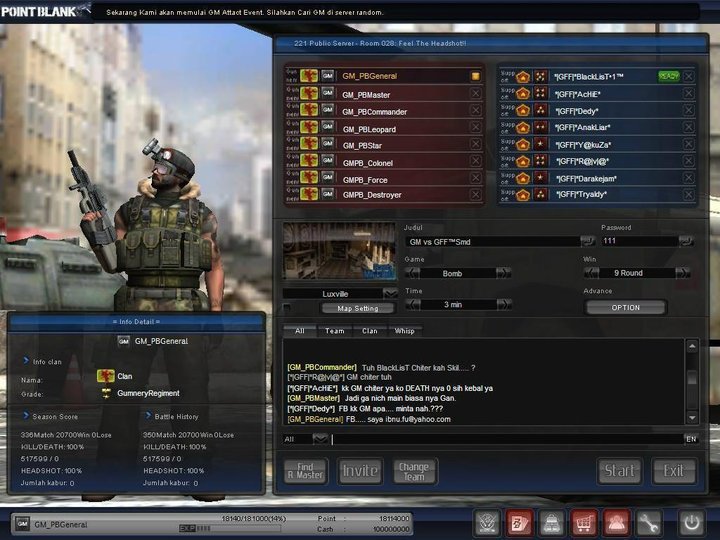
Task: Toggle slot X for GM_PBLeopard
Action: [475, 127]
